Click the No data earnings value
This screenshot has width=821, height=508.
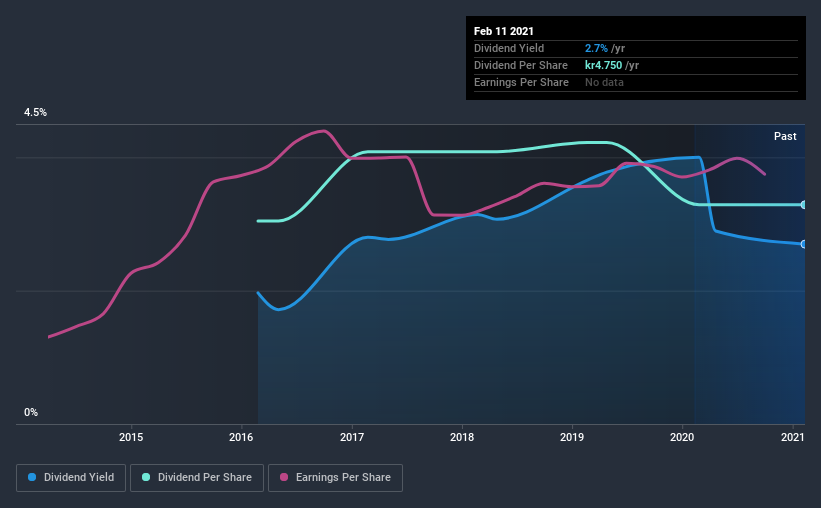tap(604, 82)
